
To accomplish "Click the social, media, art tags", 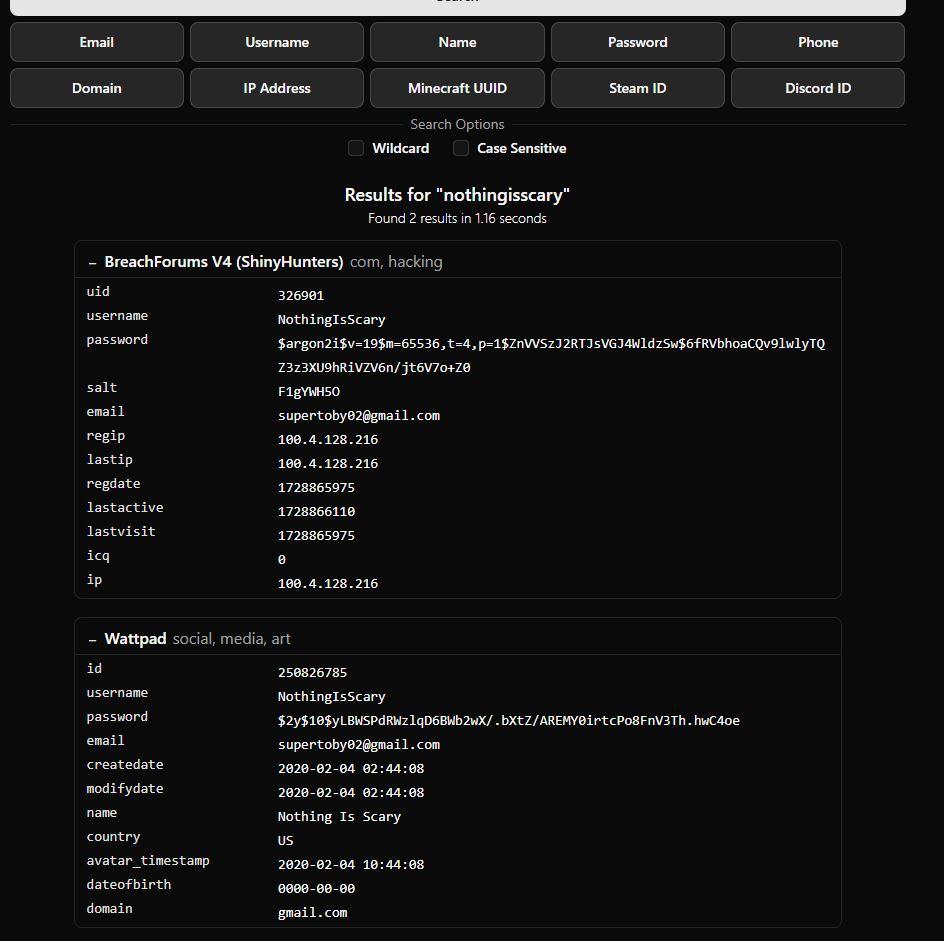I will [x=232, y=639].
